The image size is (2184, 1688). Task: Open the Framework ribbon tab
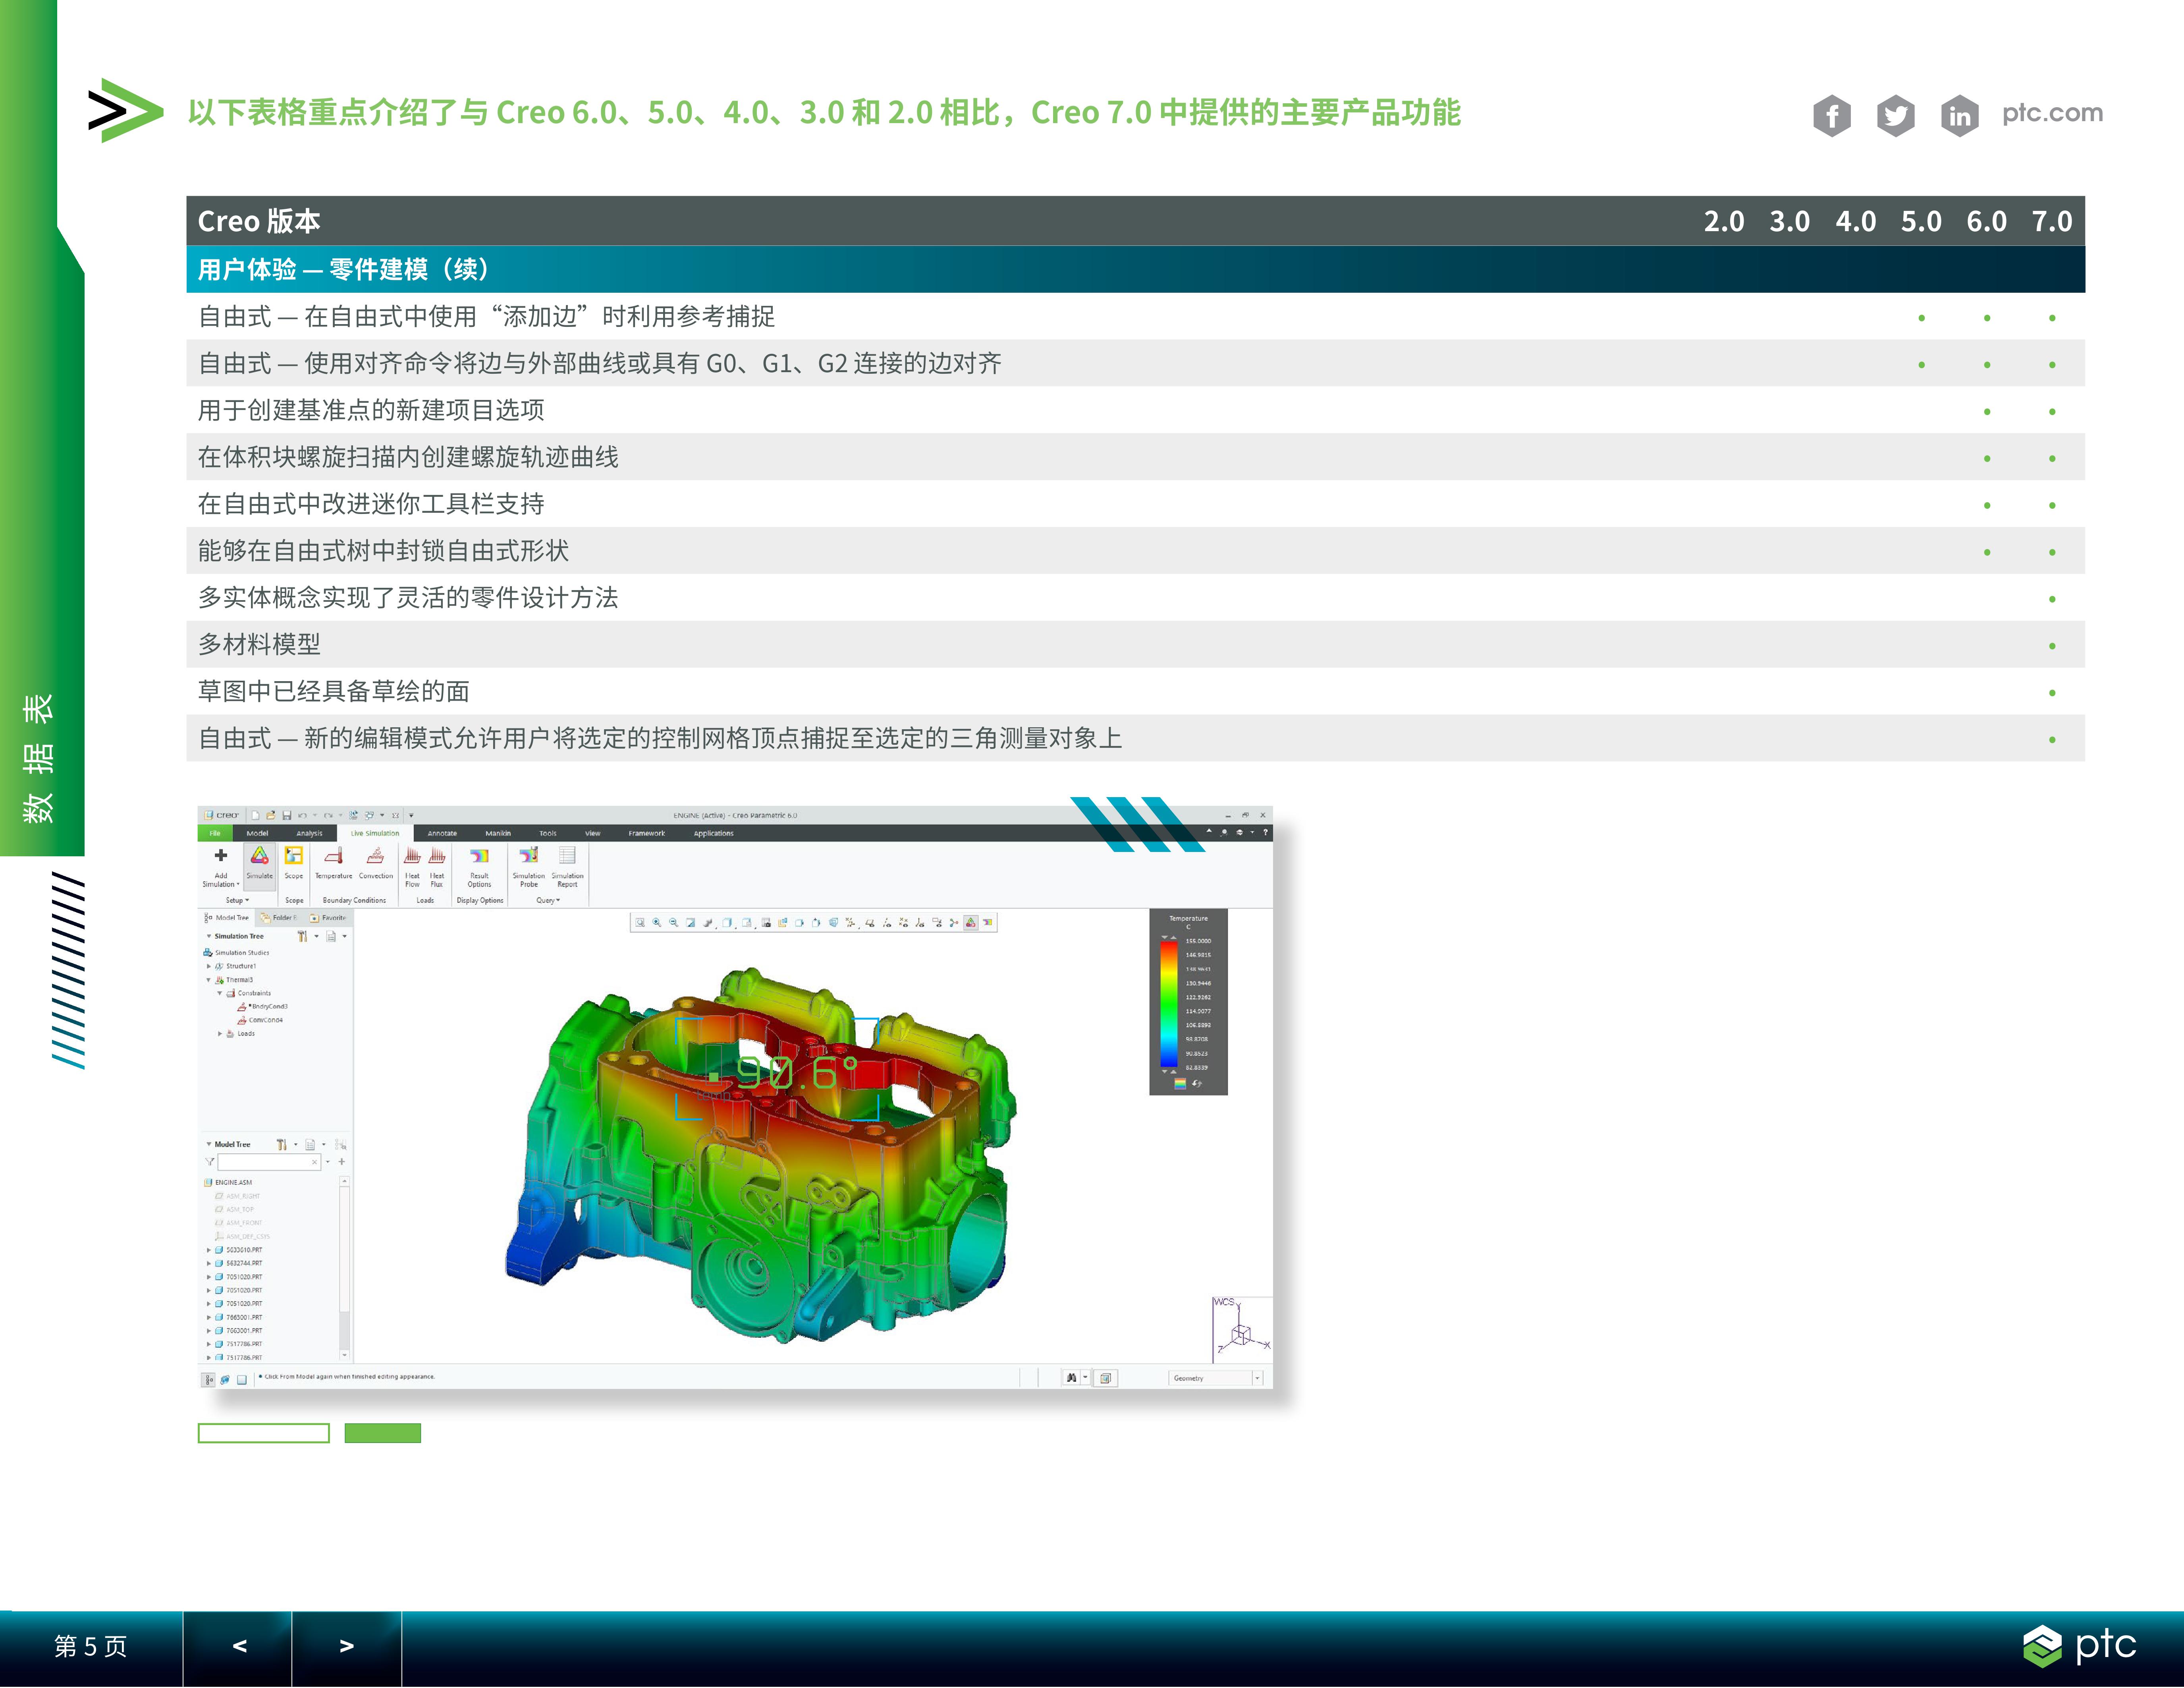pyautogui.click(x=647, y=833)
